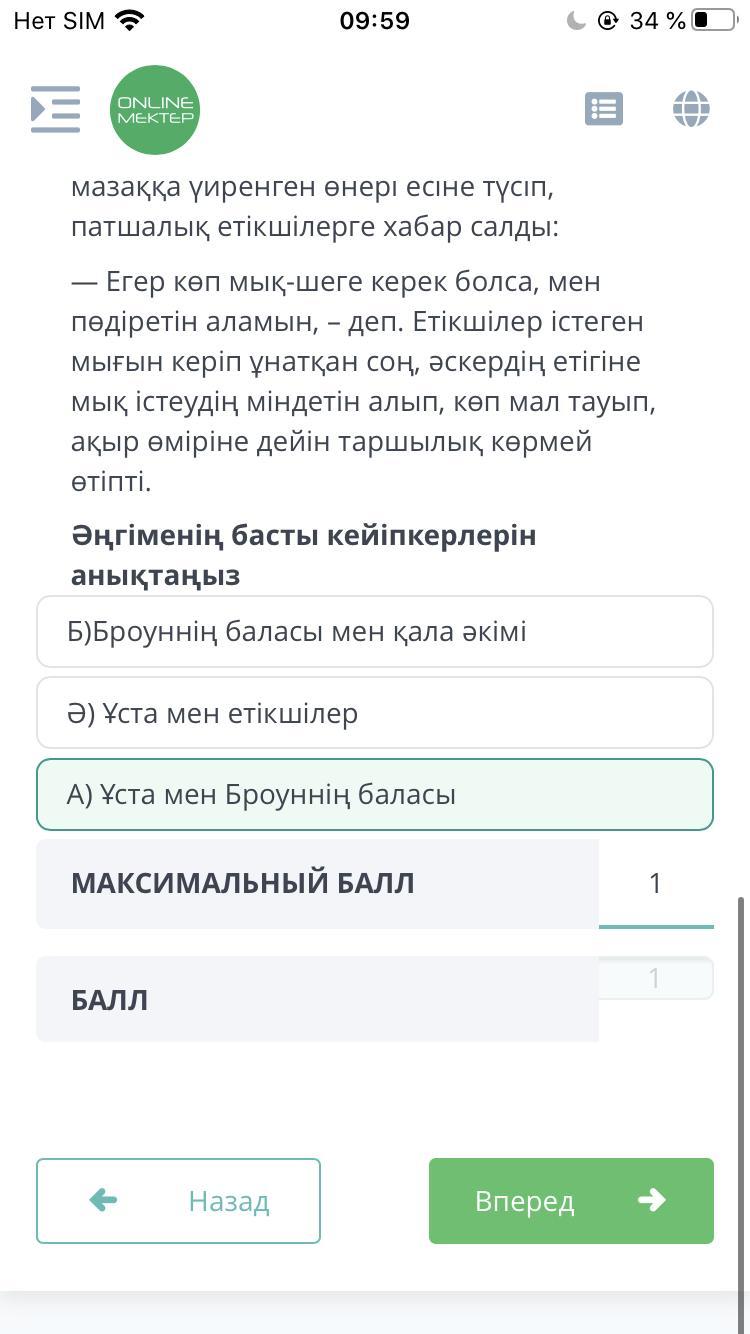This screenshot has width=750, height=1334.
Task: Tap the Wi-Fi icon in status bar
Action: pyautogui.click(x=130, y=20)
